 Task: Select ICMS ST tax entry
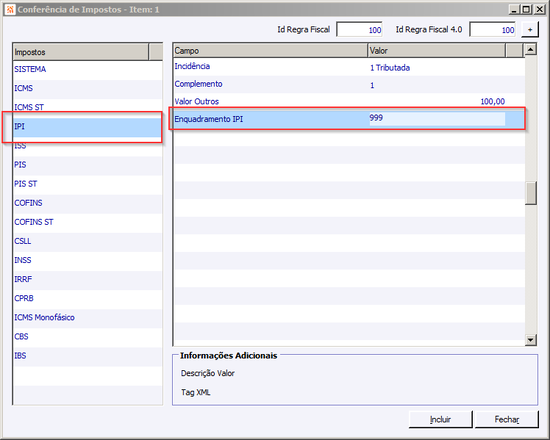click(88, 107)
